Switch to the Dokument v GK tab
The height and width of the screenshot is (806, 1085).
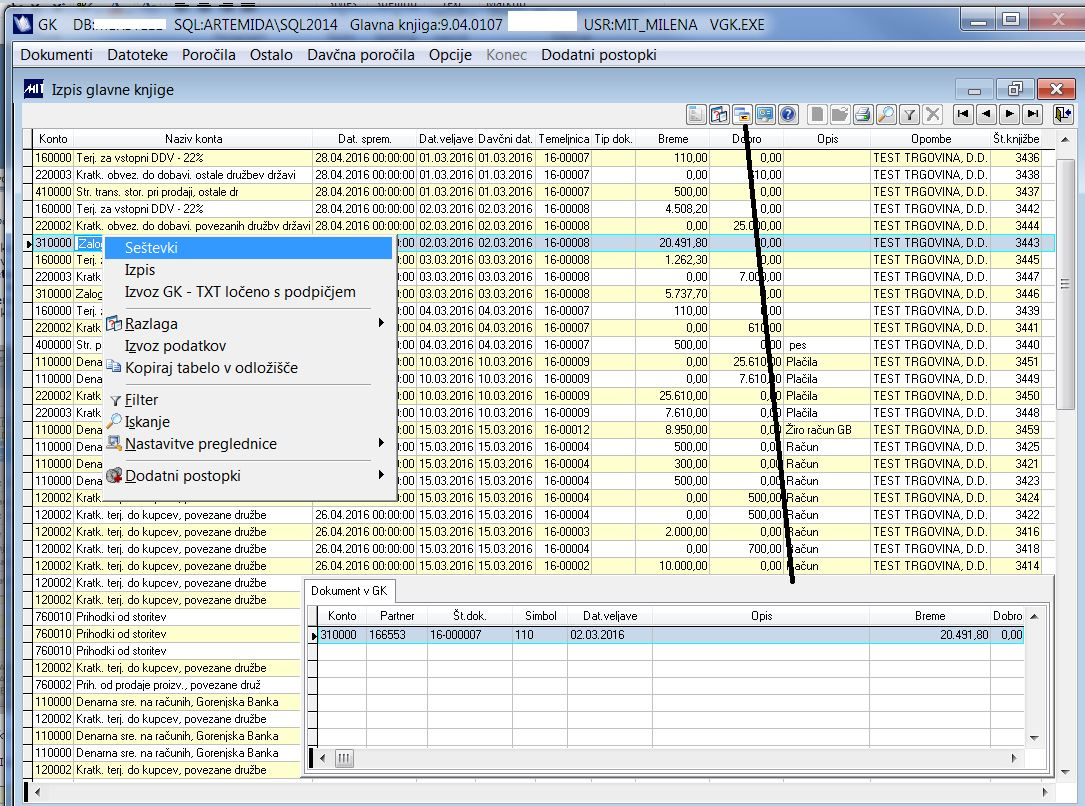[x=349, y=591]
